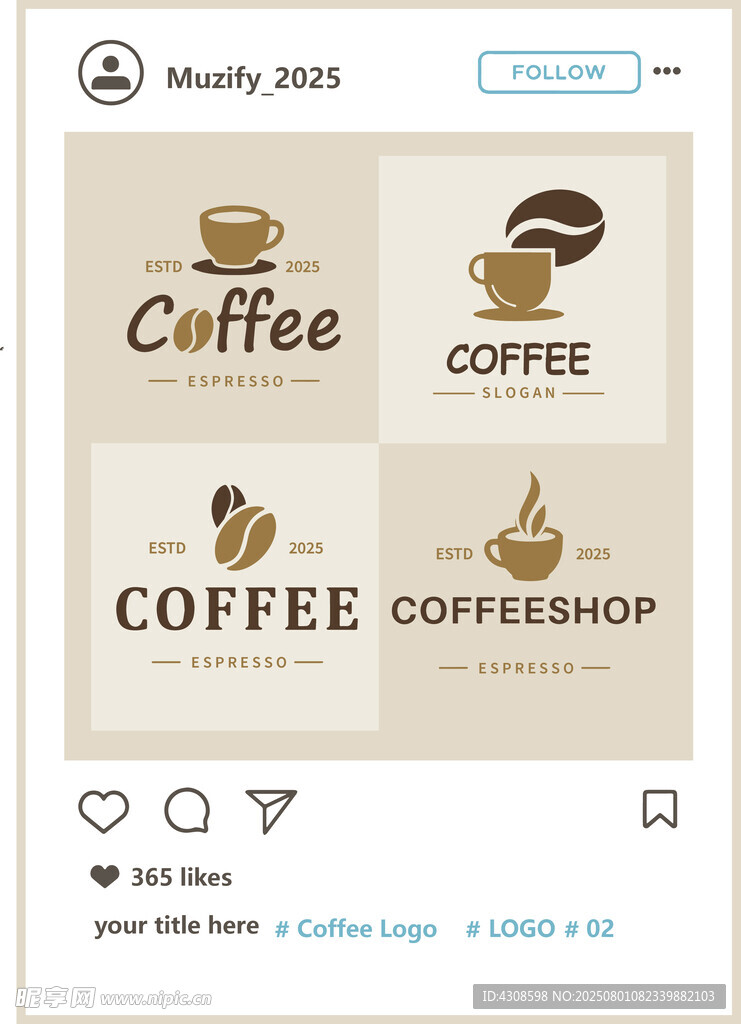Select the COFFEESHOP logo tile

tap(522, 586)
